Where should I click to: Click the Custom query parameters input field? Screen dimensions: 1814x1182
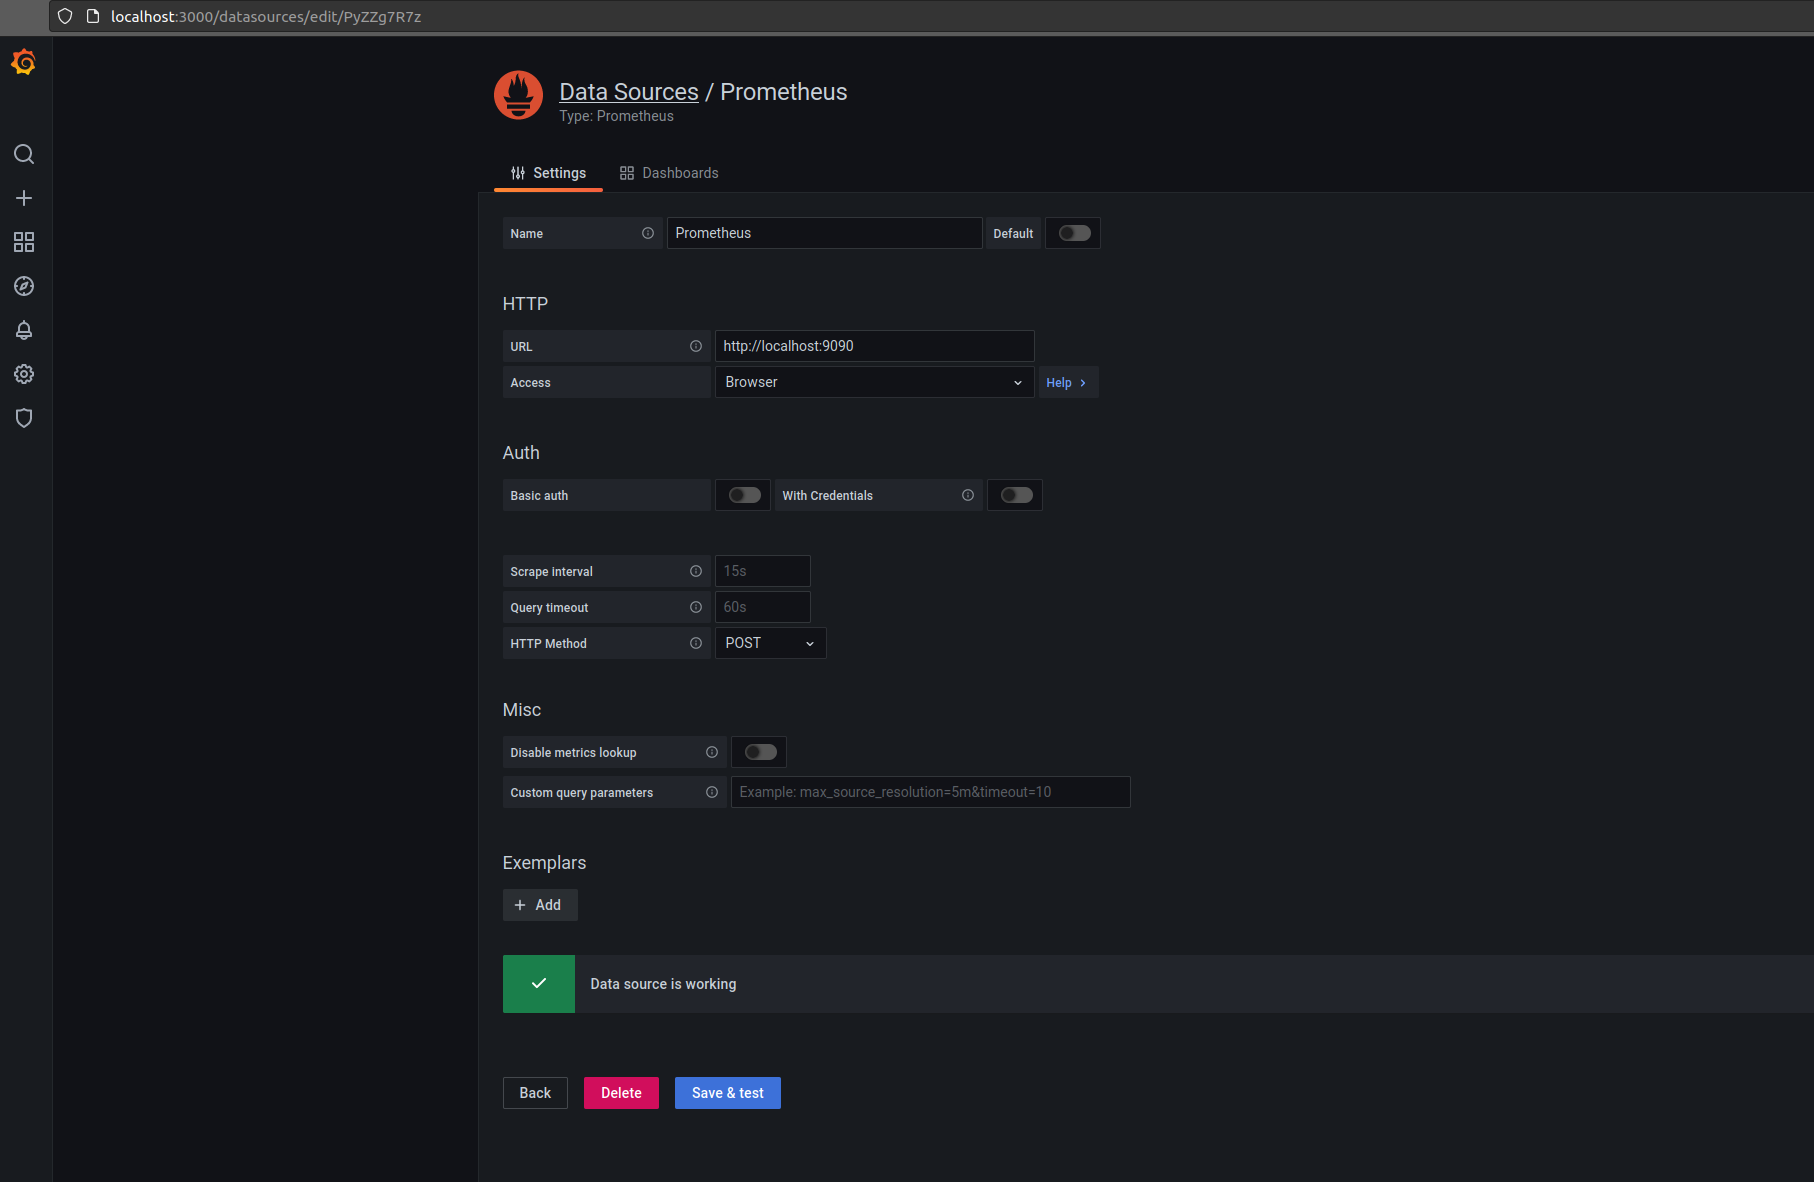point(930,792)
